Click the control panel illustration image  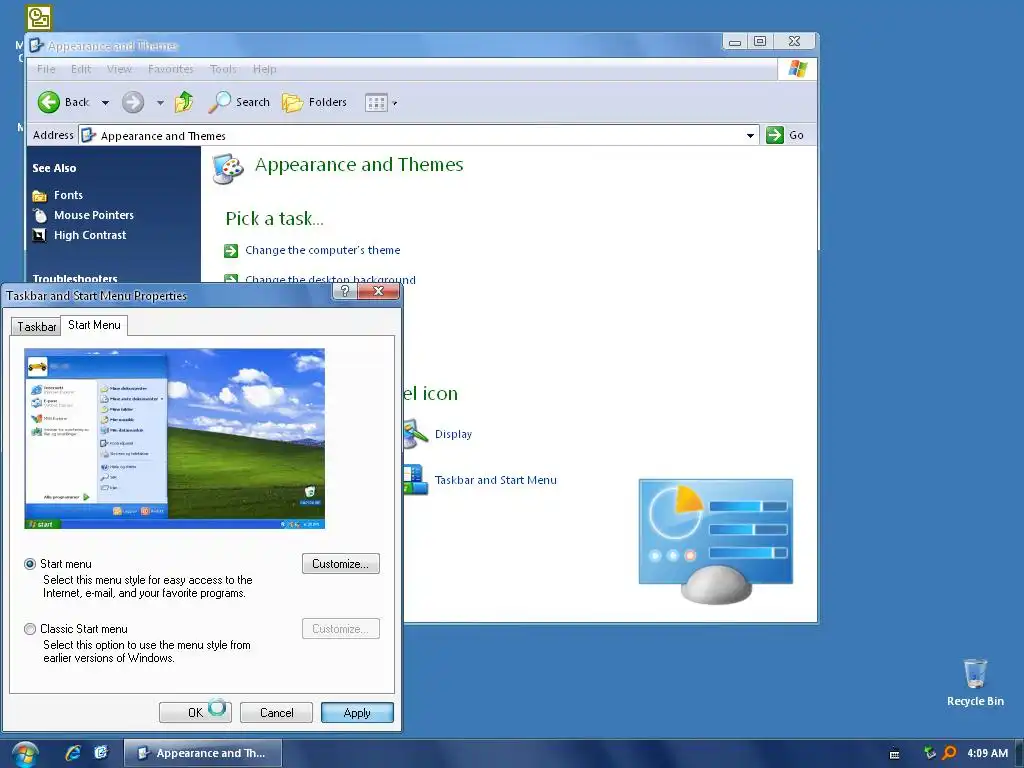click(716, 541)
